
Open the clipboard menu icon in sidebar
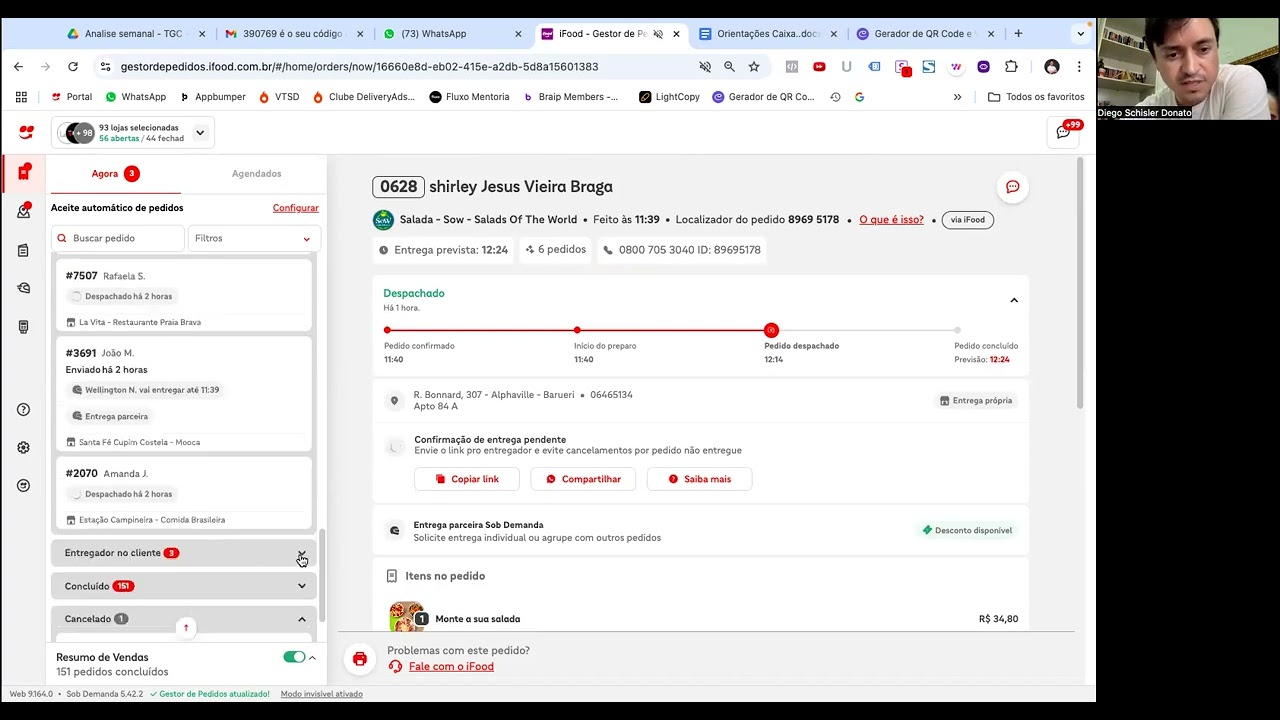[x=24, y=250]
